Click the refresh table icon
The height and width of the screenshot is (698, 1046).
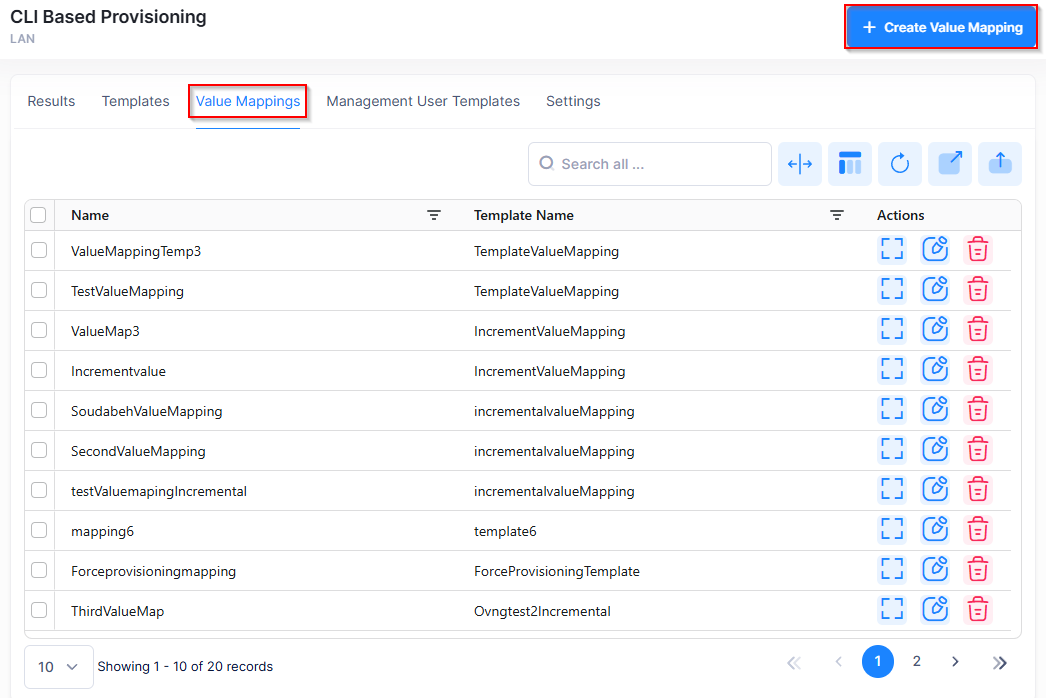(x=900, y=164)
